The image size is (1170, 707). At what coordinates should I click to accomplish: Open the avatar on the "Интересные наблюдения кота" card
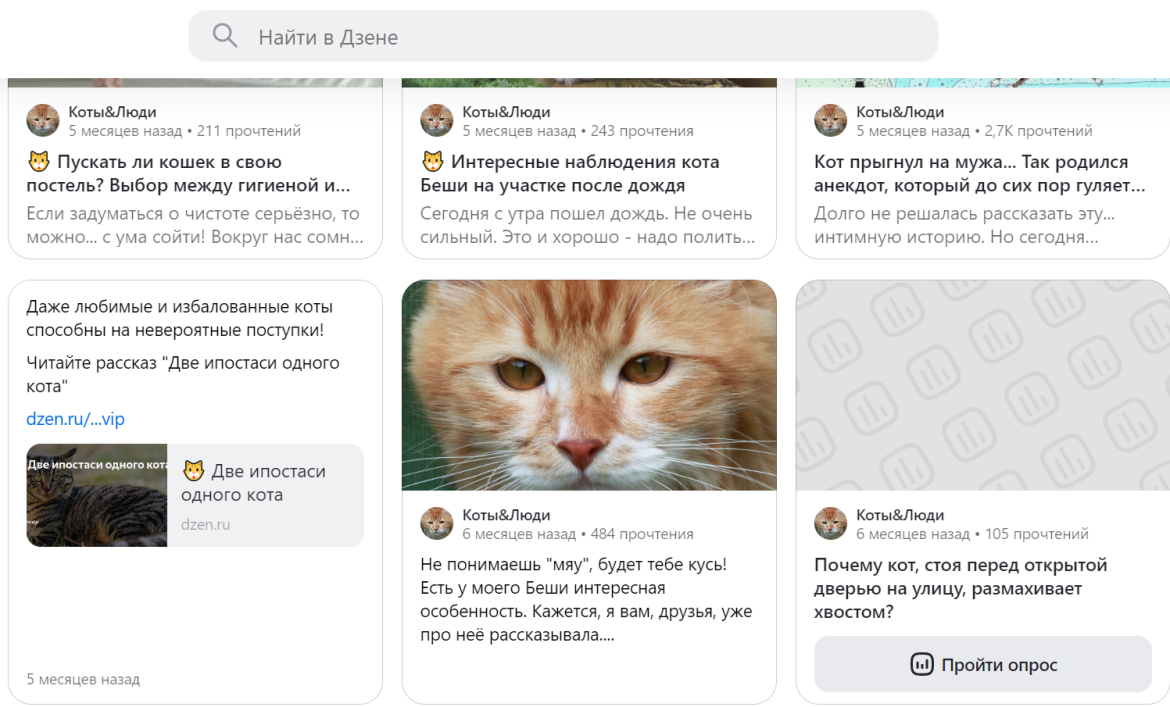[437, 121]
